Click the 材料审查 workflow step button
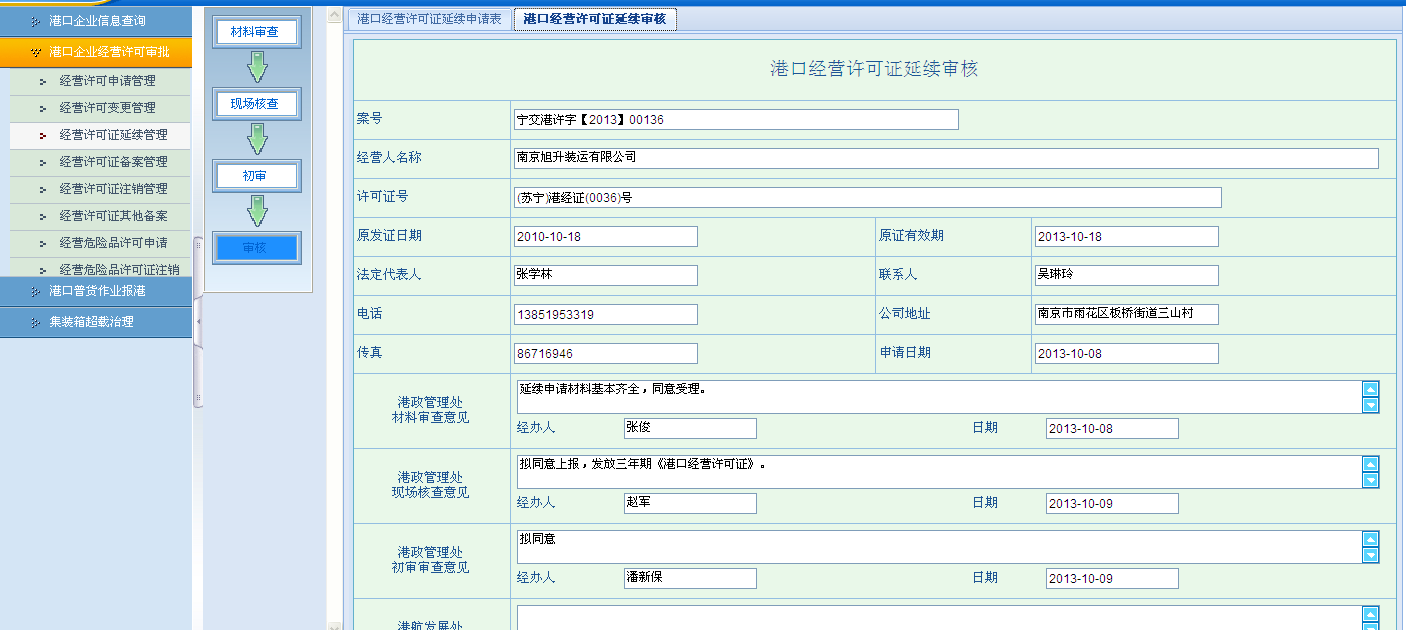The height and width of the screenshot is (630, 1406). pyautogui.click(x=256, y=32)
